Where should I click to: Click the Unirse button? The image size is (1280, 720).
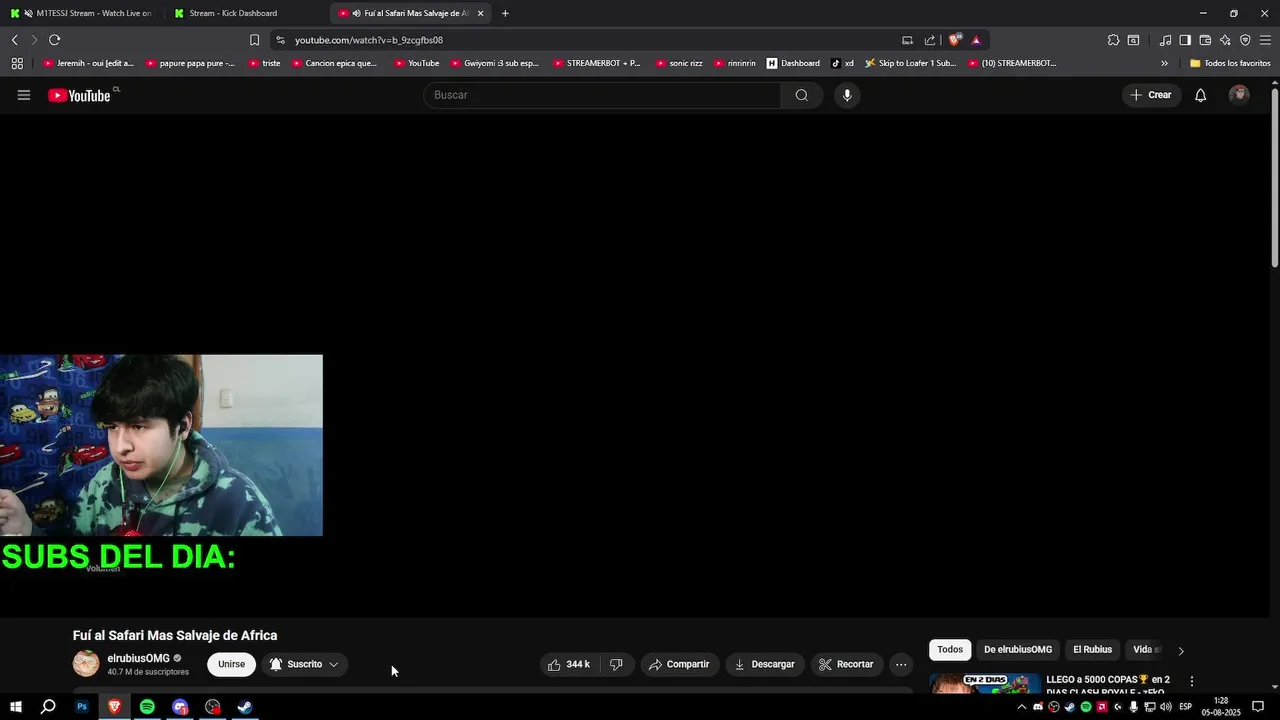point(231,664)
